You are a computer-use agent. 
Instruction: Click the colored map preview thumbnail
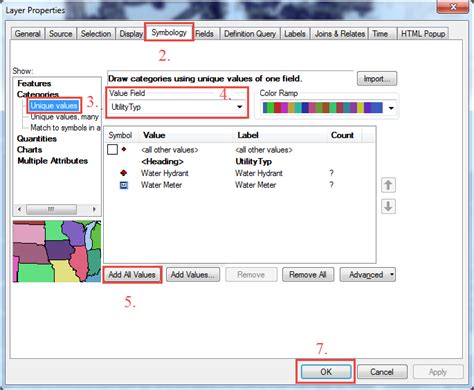(x=57, y=251)
